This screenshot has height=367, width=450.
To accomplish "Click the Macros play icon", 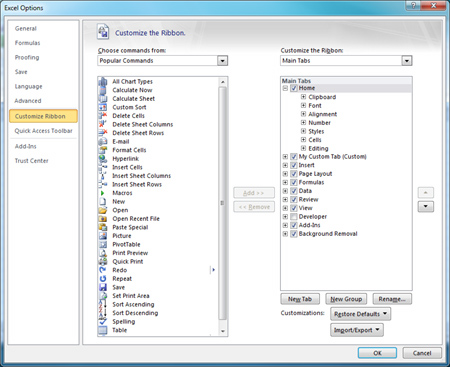I will [103, 193].
